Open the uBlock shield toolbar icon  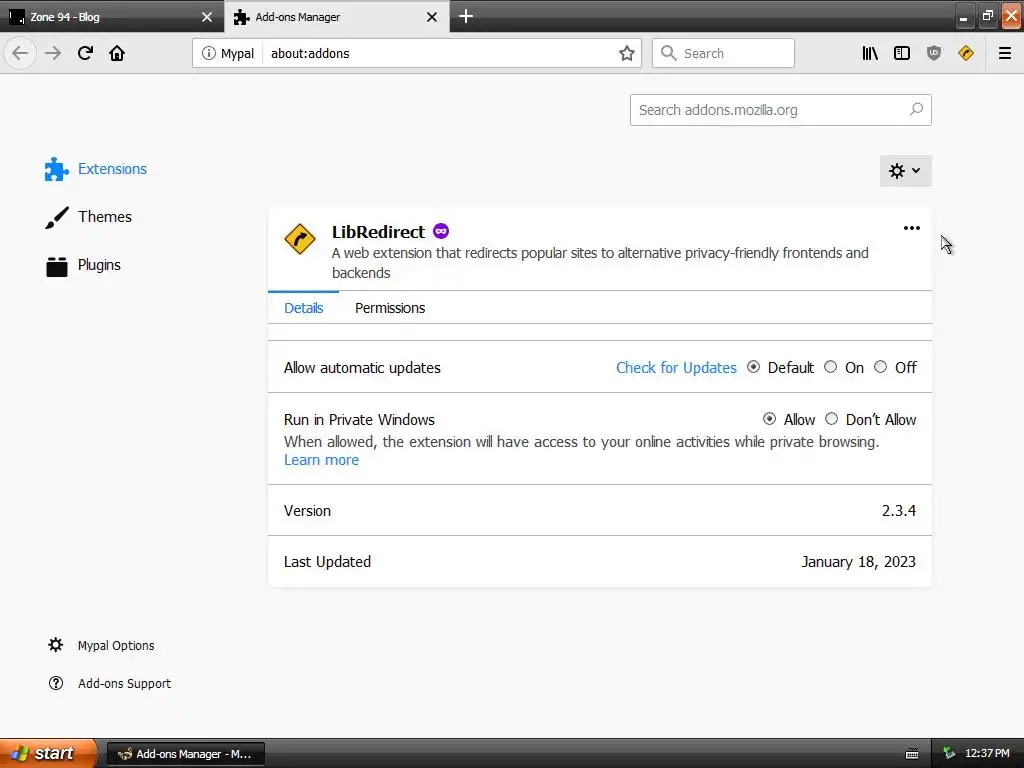point(934,54)
